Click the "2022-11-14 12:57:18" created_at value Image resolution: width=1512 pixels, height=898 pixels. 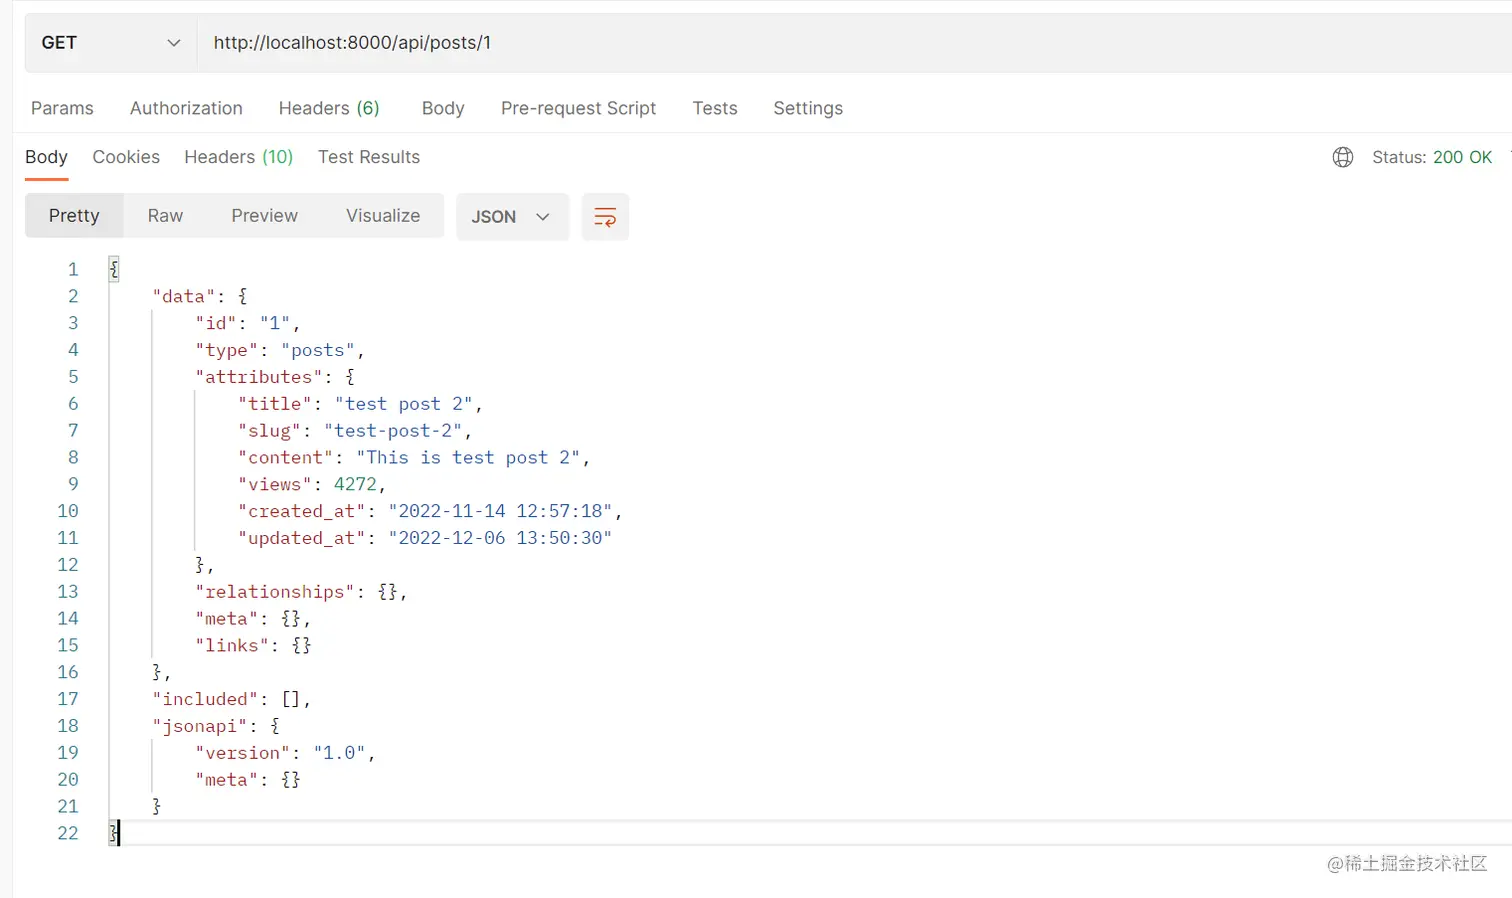tap(500, 511)
